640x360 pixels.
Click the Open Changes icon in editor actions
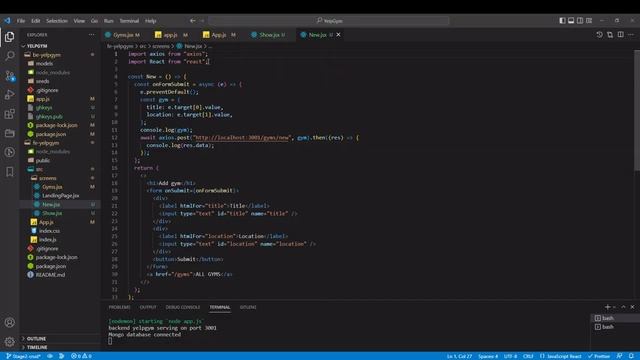click(610, 35)
